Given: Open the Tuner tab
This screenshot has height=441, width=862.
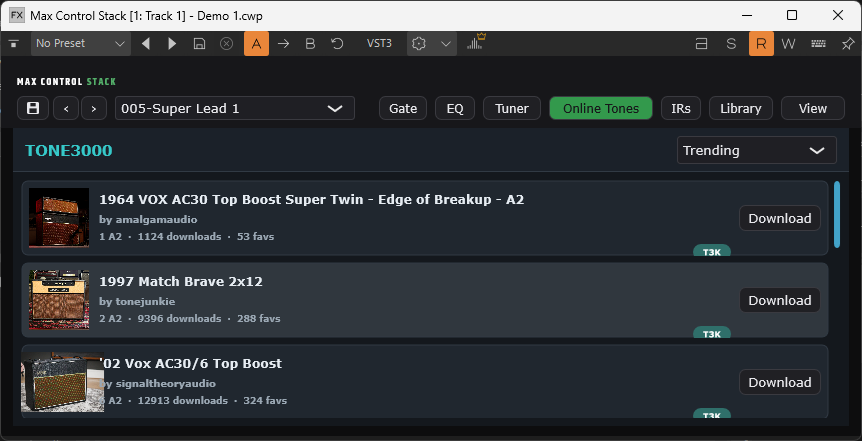Looking at the screenshot, I should click(x=512, y=108).
